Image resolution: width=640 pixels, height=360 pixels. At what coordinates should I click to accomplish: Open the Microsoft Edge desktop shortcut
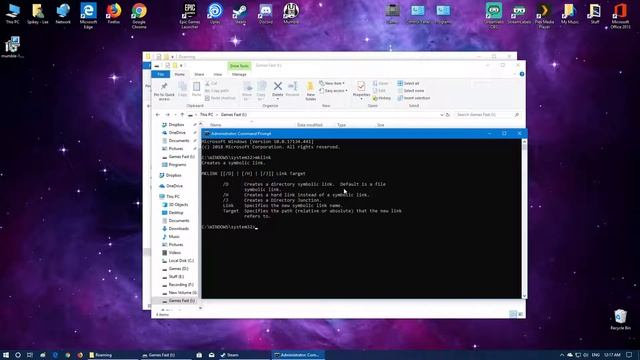click(x=88, y=16)
